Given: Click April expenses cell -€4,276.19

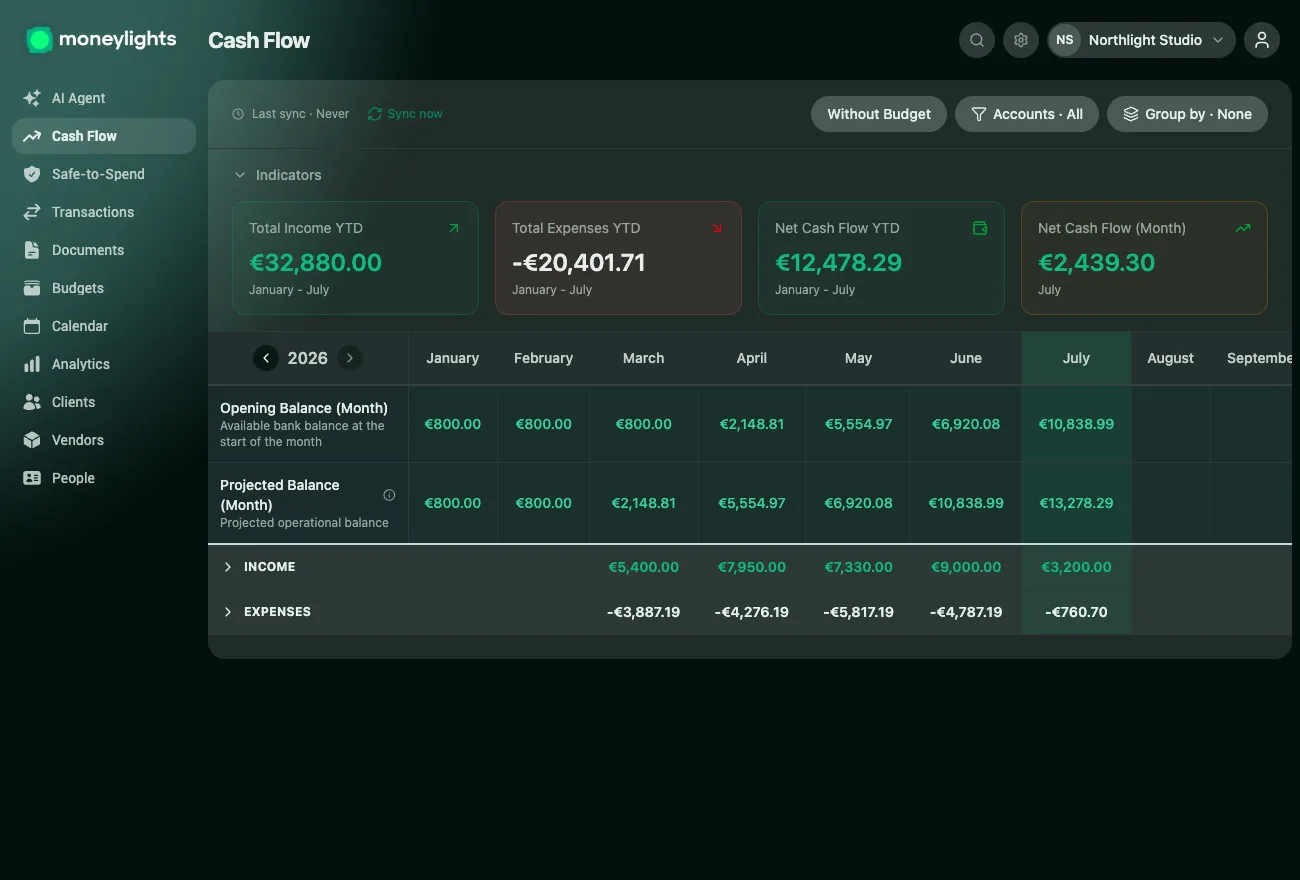Looking at the screenshot, I should [752, 612].
